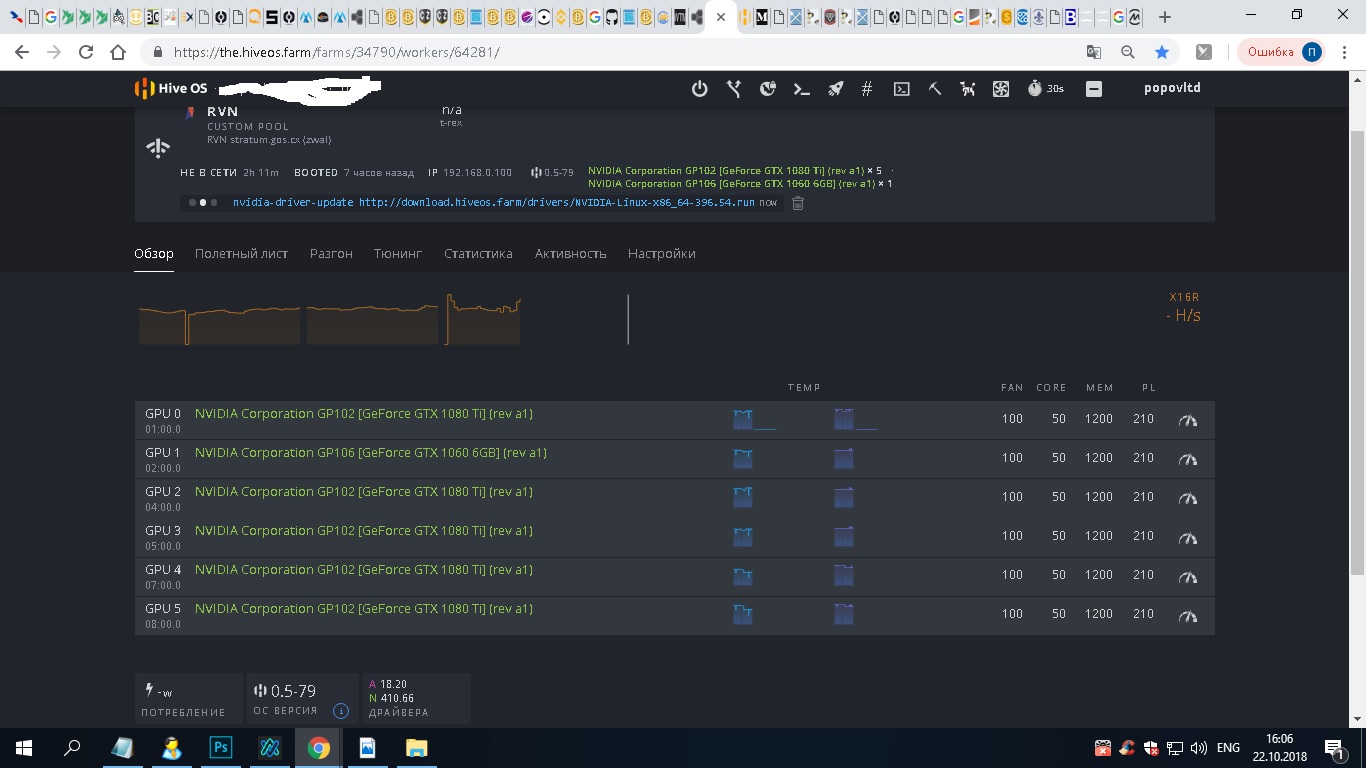1366x768 pixels.
Task: Click the Hive OS logo
Action: pos(171,88)
